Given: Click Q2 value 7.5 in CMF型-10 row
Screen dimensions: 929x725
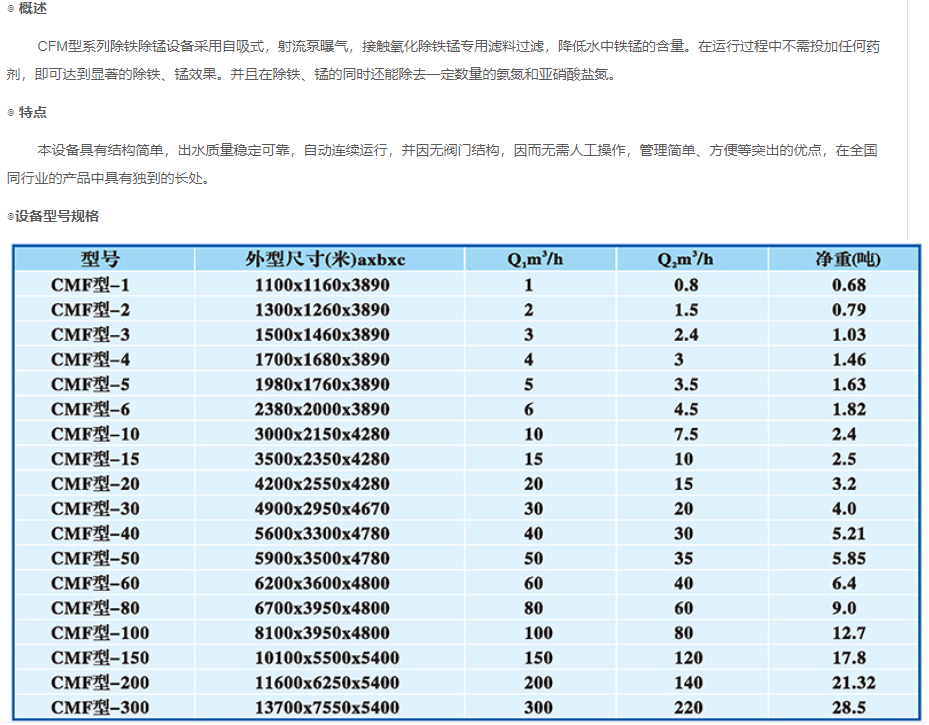Looking at the screenshot, I should (686, 434).
